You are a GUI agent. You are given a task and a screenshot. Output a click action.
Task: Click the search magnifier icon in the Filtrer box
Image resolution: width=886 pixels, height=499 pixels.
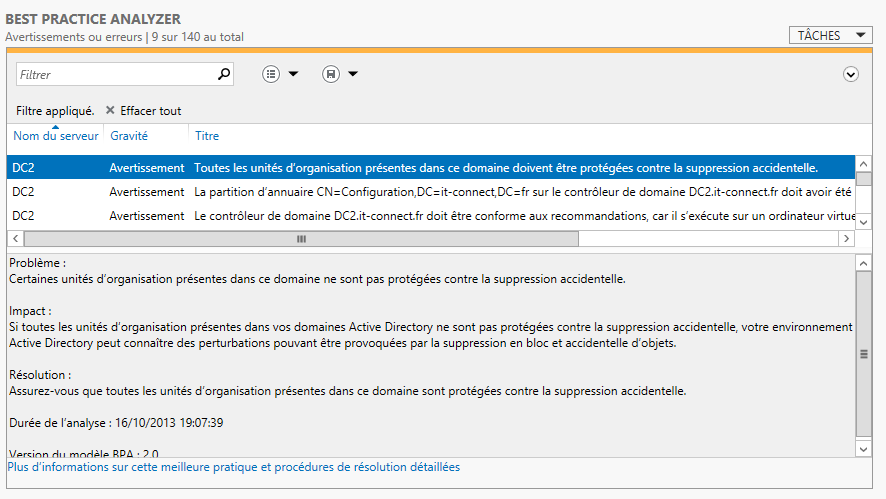(x=224, y=74)
